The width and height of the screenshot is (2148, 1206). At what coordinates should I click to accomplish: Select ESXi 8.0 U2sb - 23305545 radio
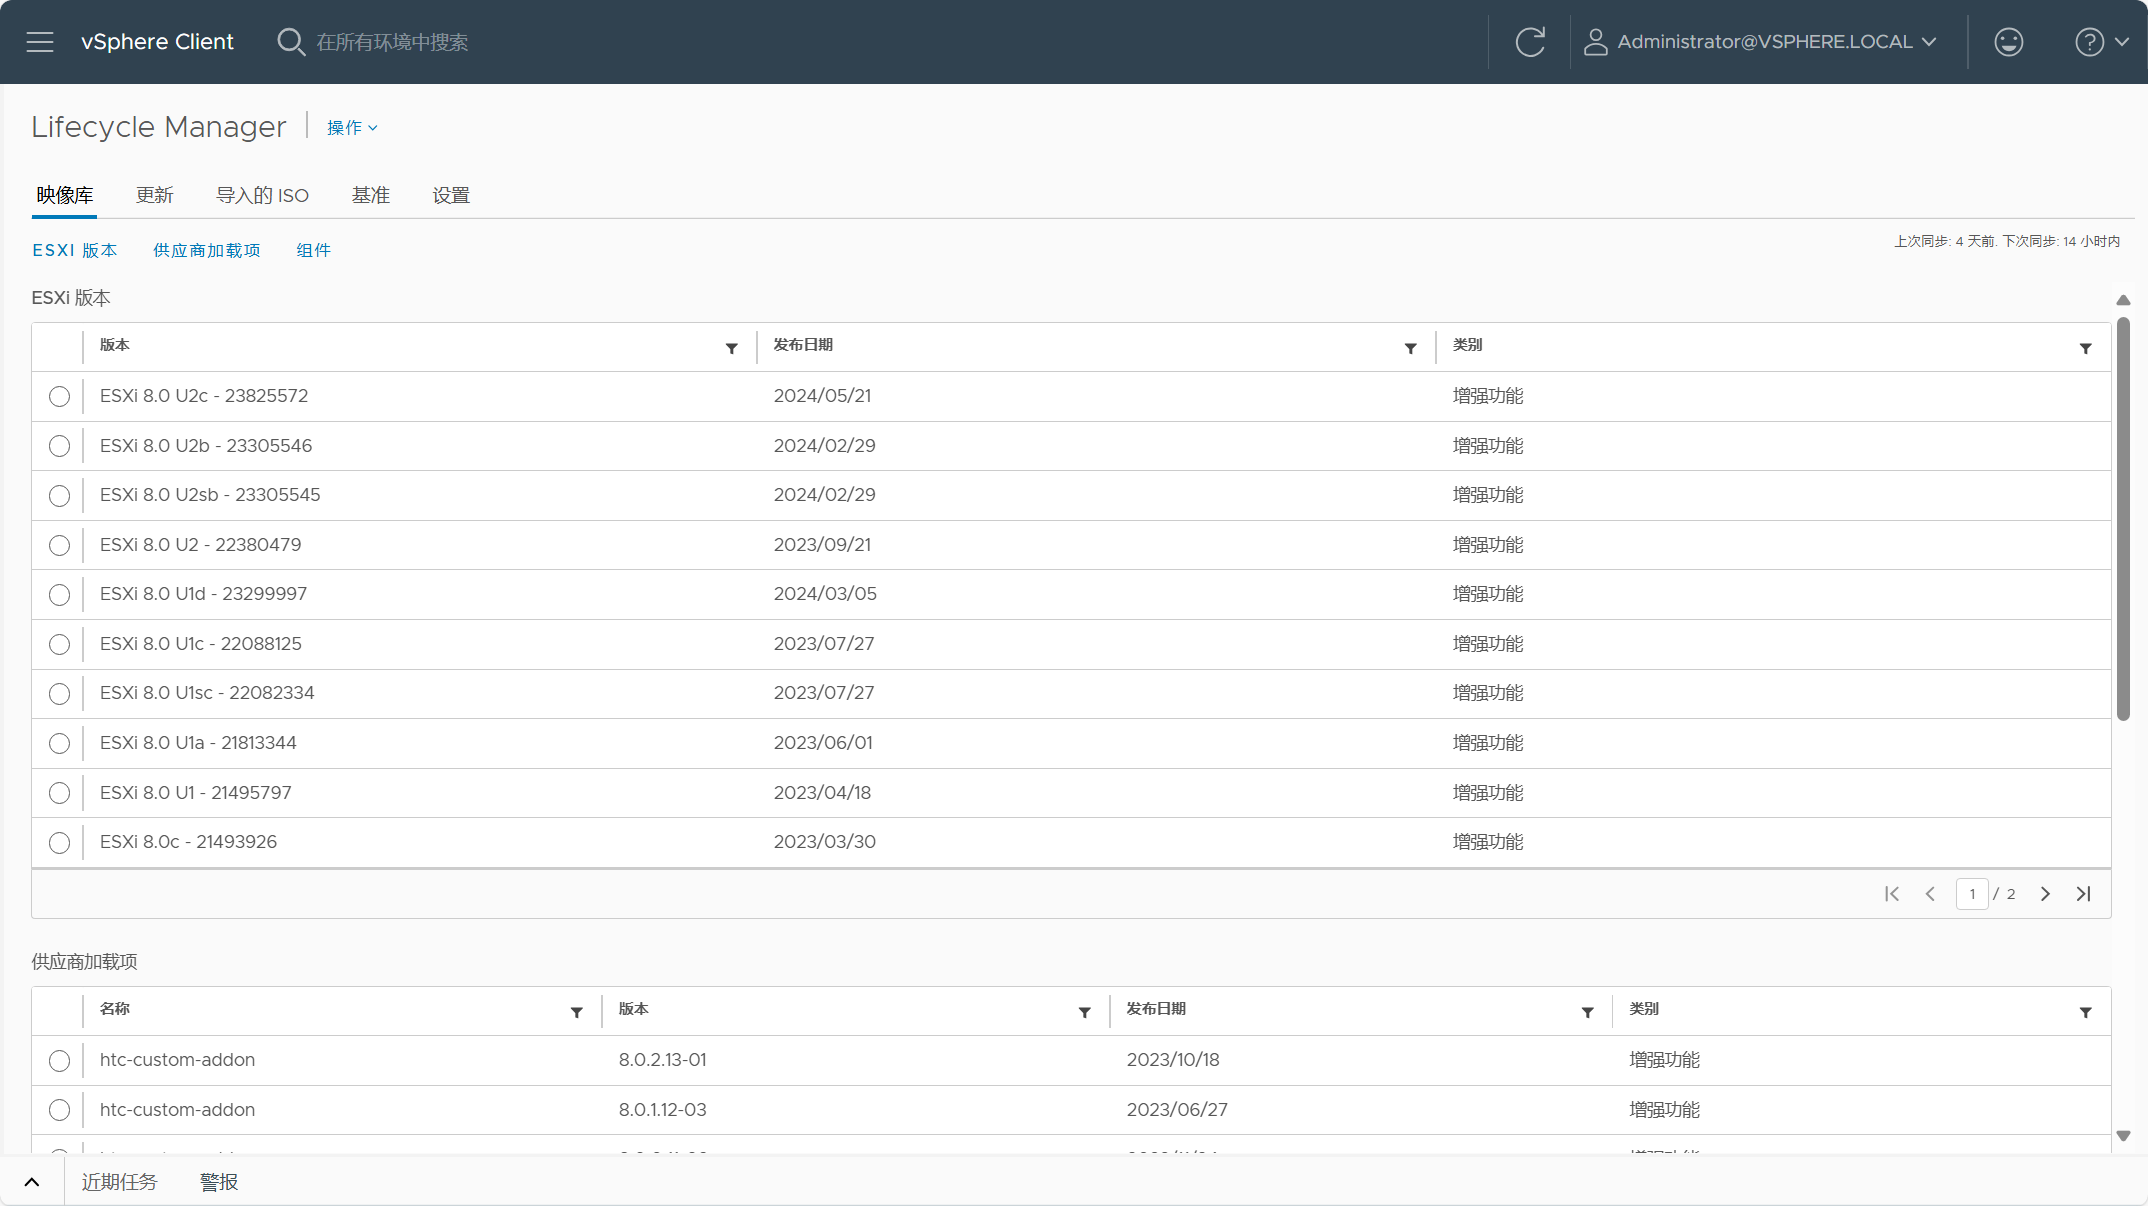pos(59,496)
